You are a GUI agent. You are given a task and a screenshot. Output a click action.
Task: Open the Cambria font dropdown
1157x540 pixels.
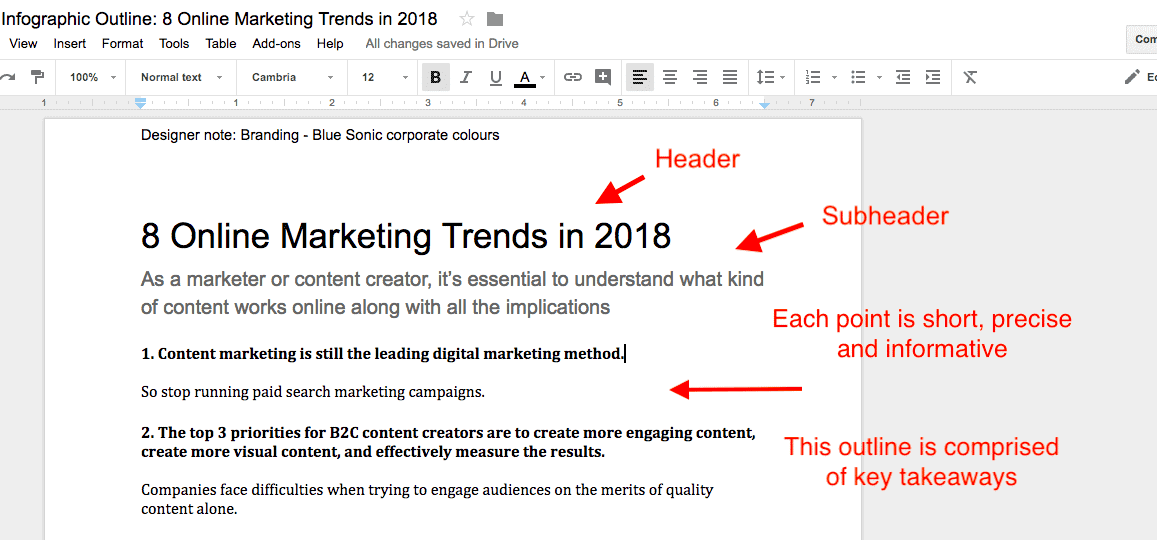(292, 77)
